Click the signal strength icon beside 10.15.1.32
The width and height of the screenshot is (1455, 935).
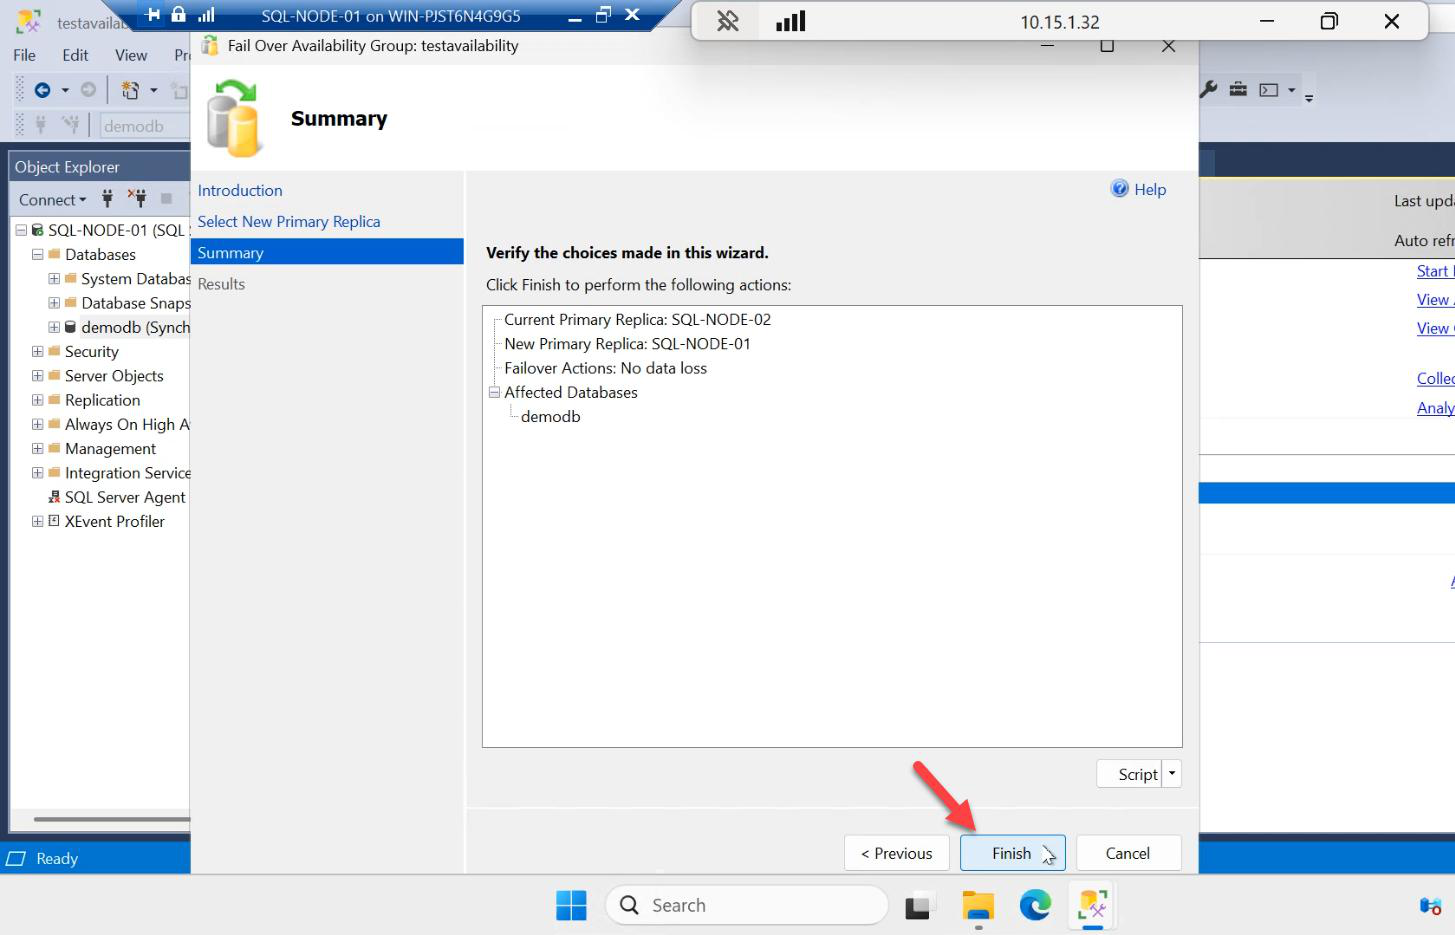coord(791,21)
